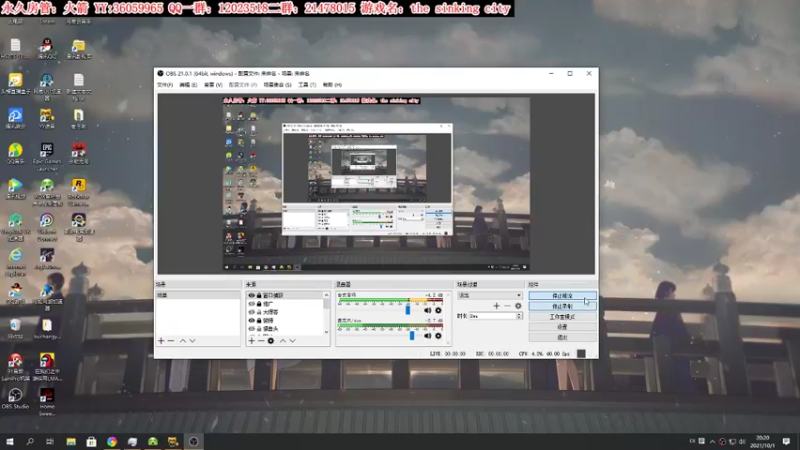The width and height of the screenshot is (800, 450).
Task: Select the scene entry in Scenes list
Action: (x=198, y=295)
